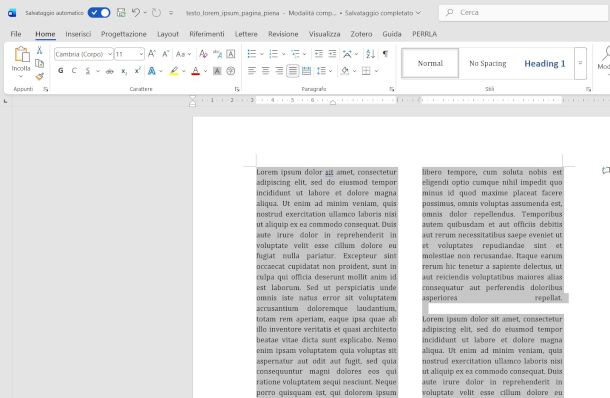
Task: Copy the selection with the copy icon
Action: pos(39,63)
